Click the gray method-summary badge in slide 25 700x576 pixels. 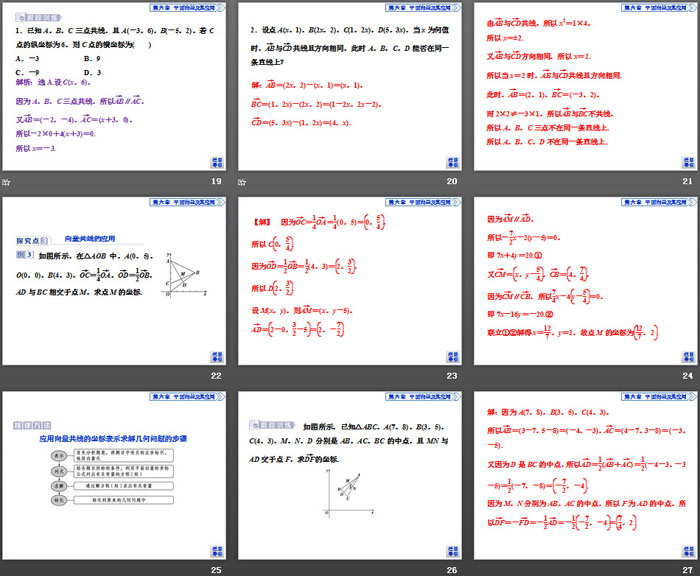(32, 425)
